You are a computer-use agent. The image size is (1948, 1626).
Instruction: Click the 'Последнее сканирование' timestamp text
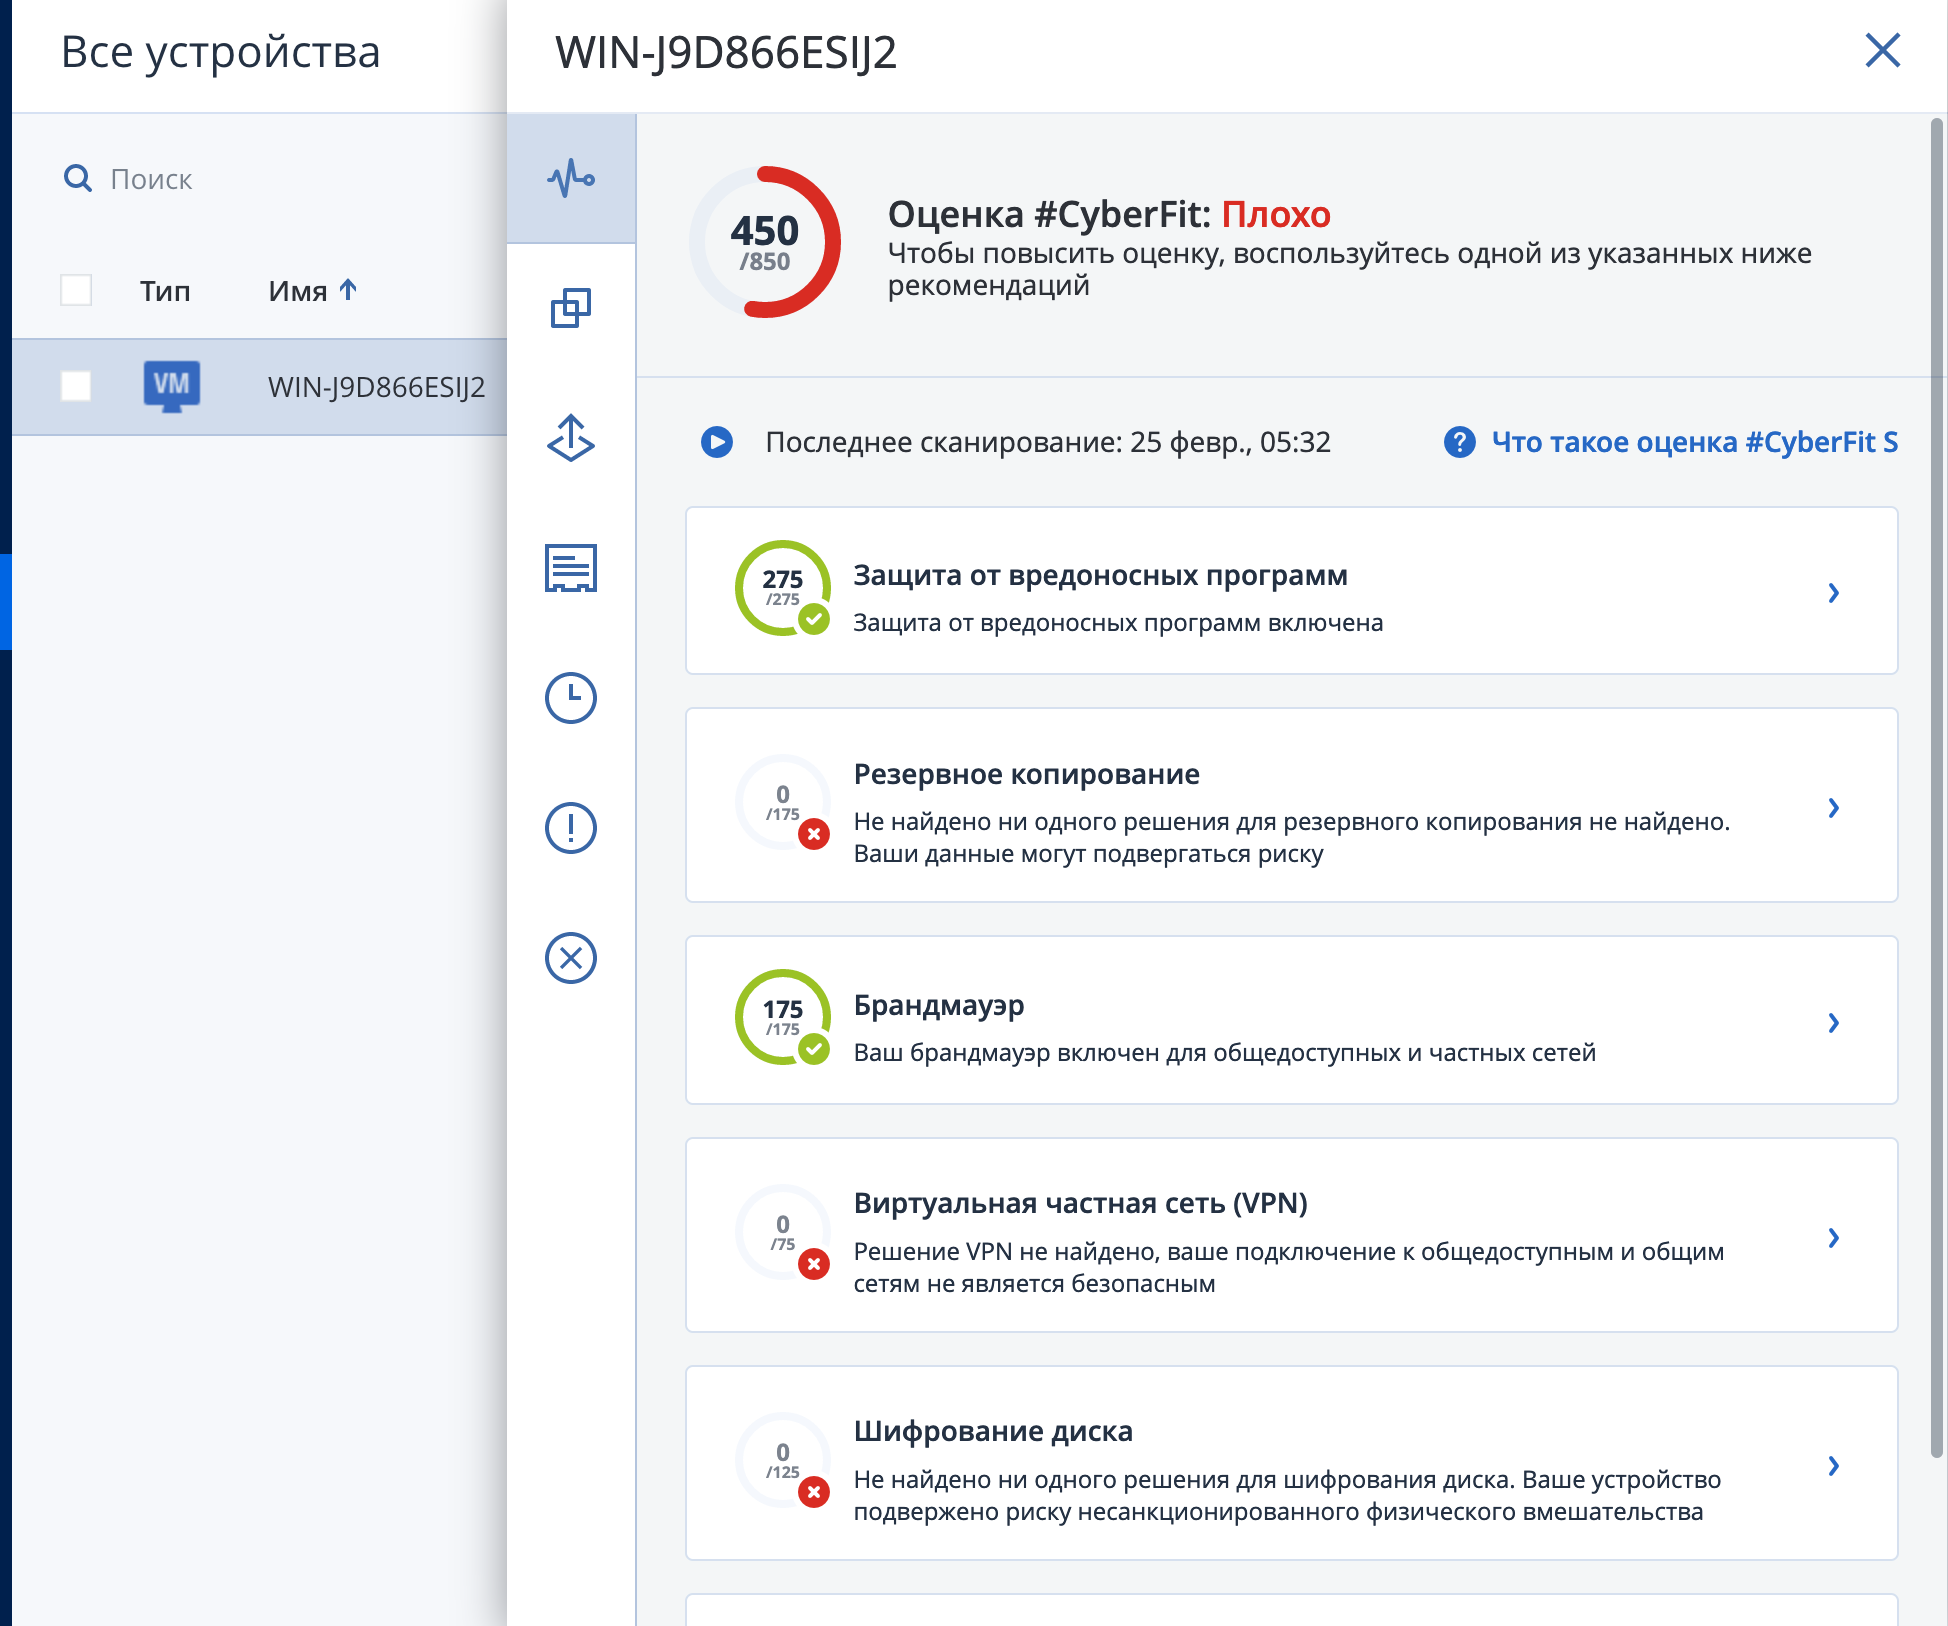point(1048,442)
